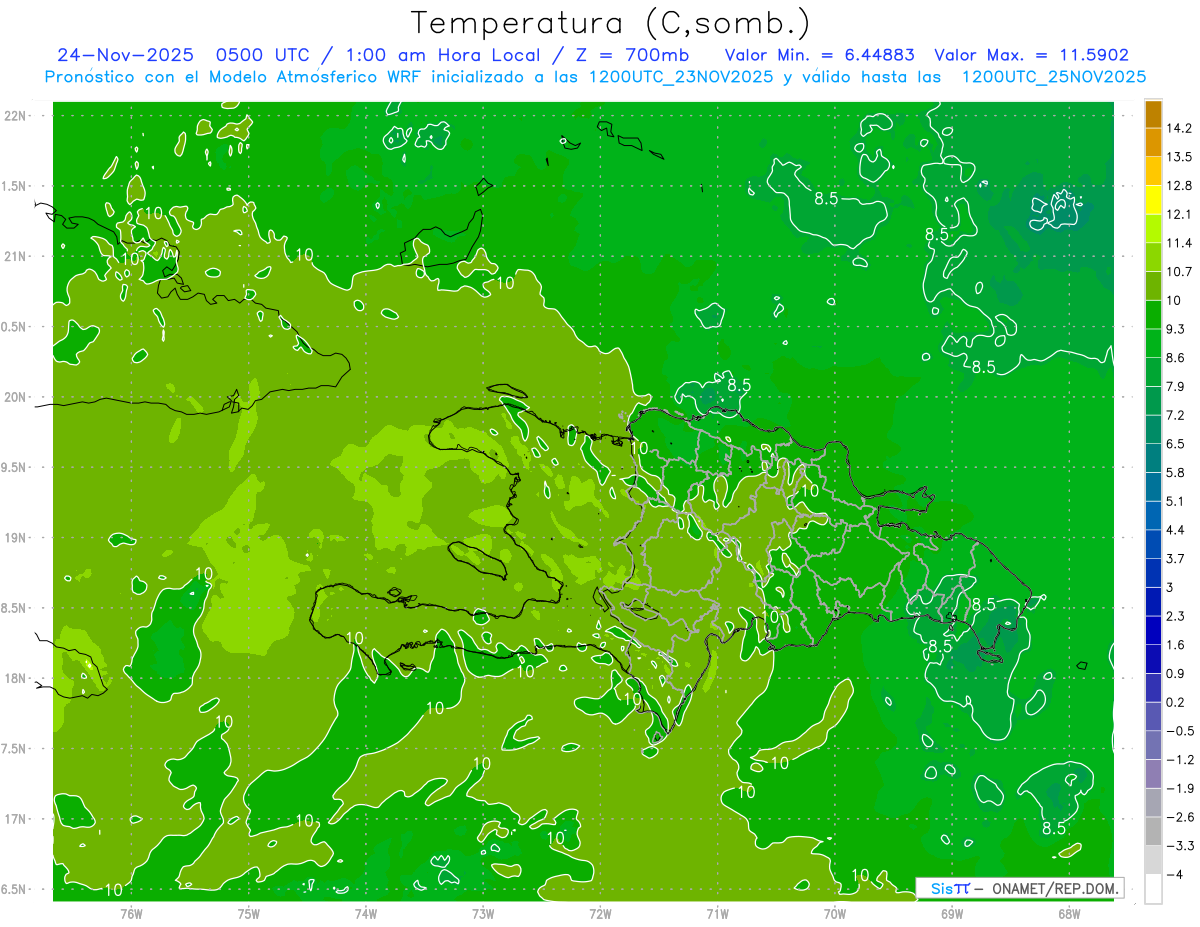Click the dark blue band between 2.3 and 1.6
1200x927 pixels.
tap(1153, 631)
